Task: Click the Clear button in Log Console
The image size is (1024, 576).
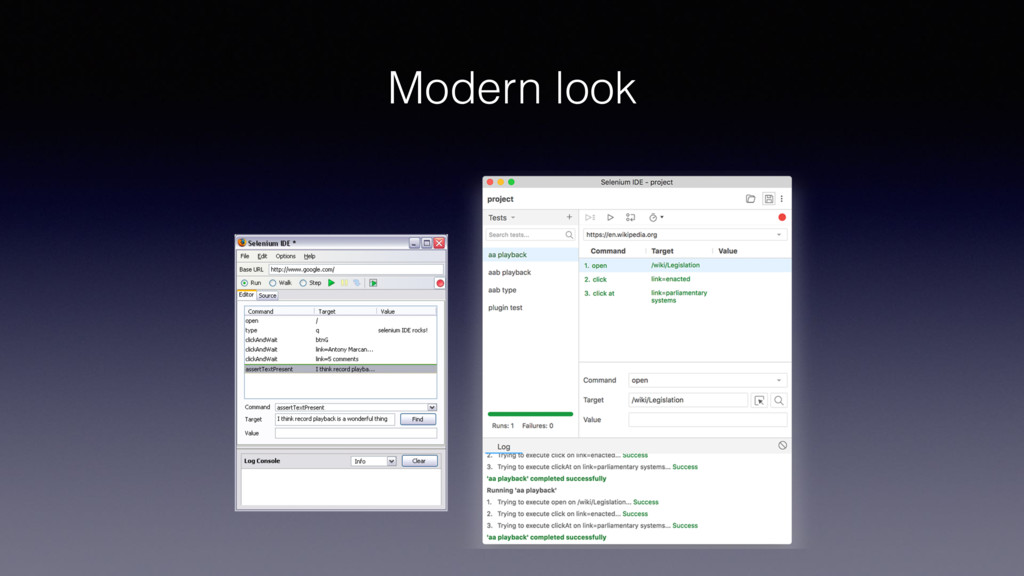Action: [419, 461]
